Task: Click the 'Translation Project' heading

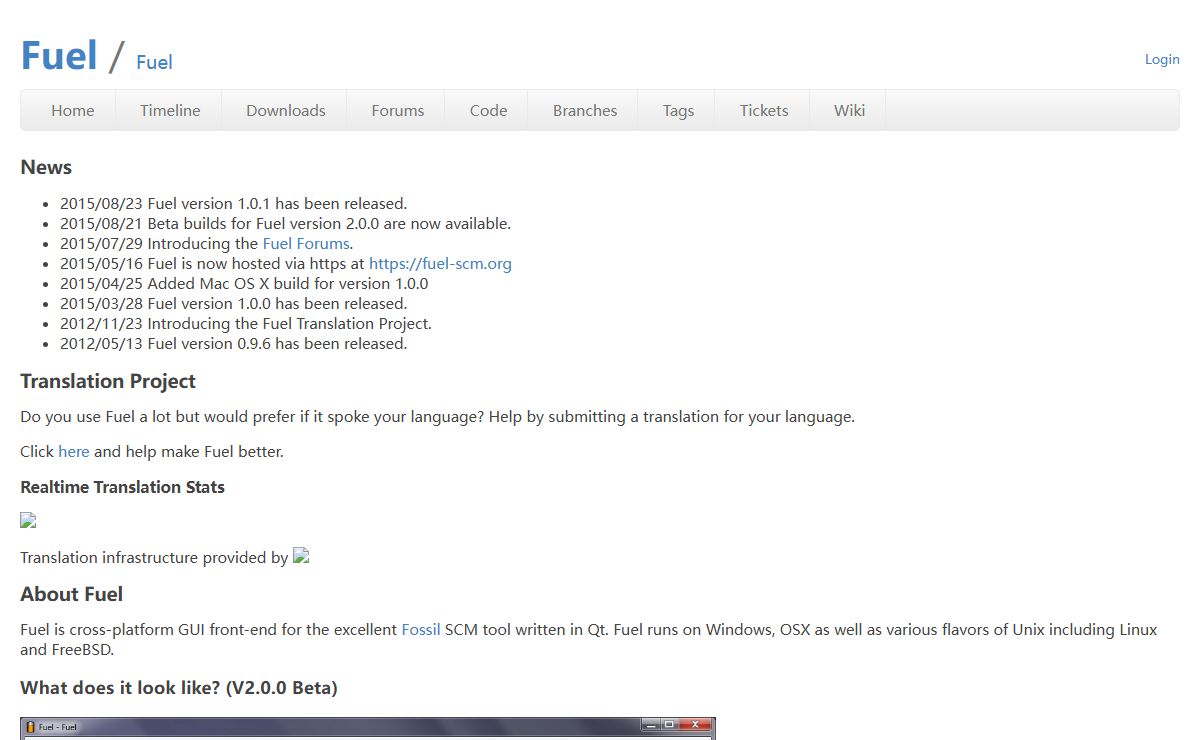Action: click(108, 381)
